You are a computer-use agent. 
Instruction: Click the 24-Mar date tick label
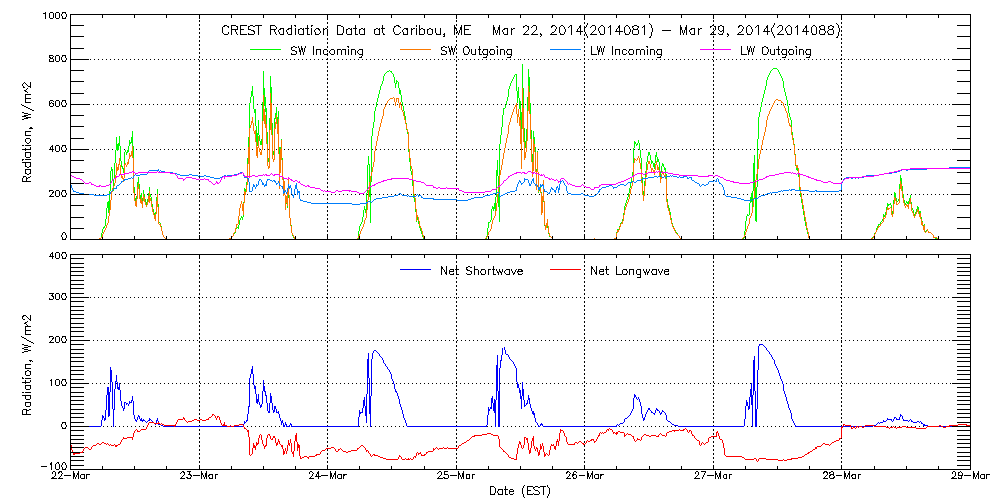[x=328, y=476]
